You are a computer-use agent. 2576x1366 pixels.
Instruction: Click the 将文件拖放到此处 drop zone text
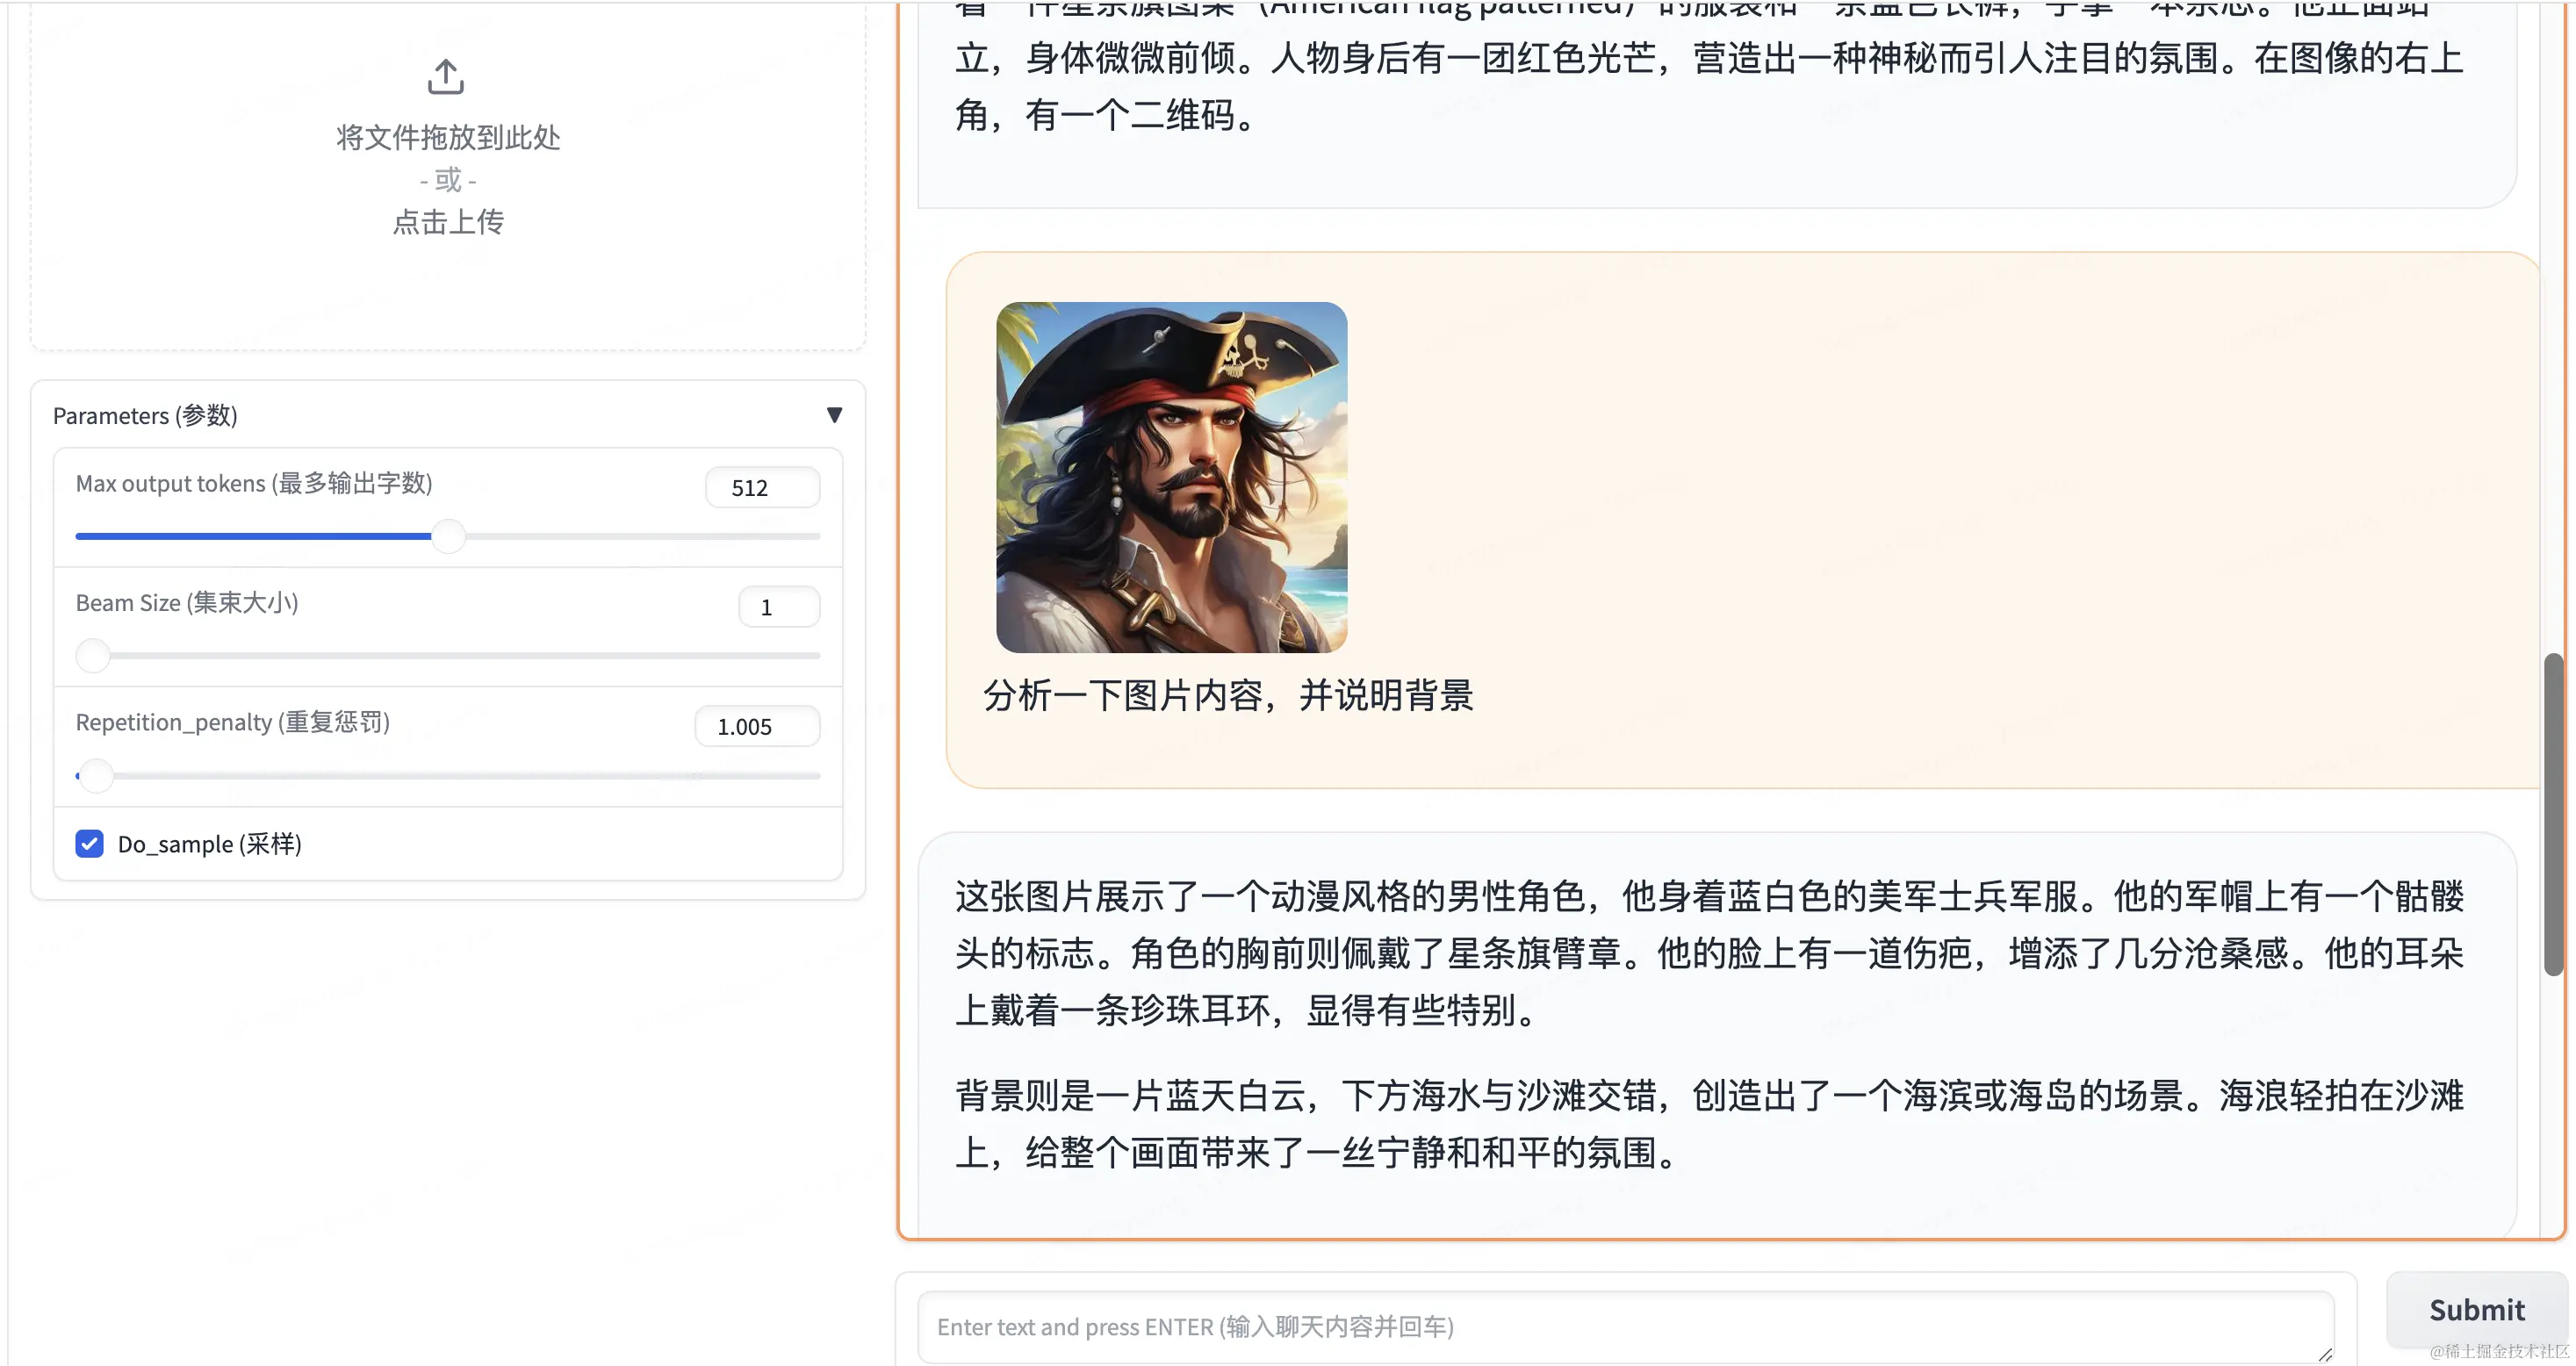447,137
